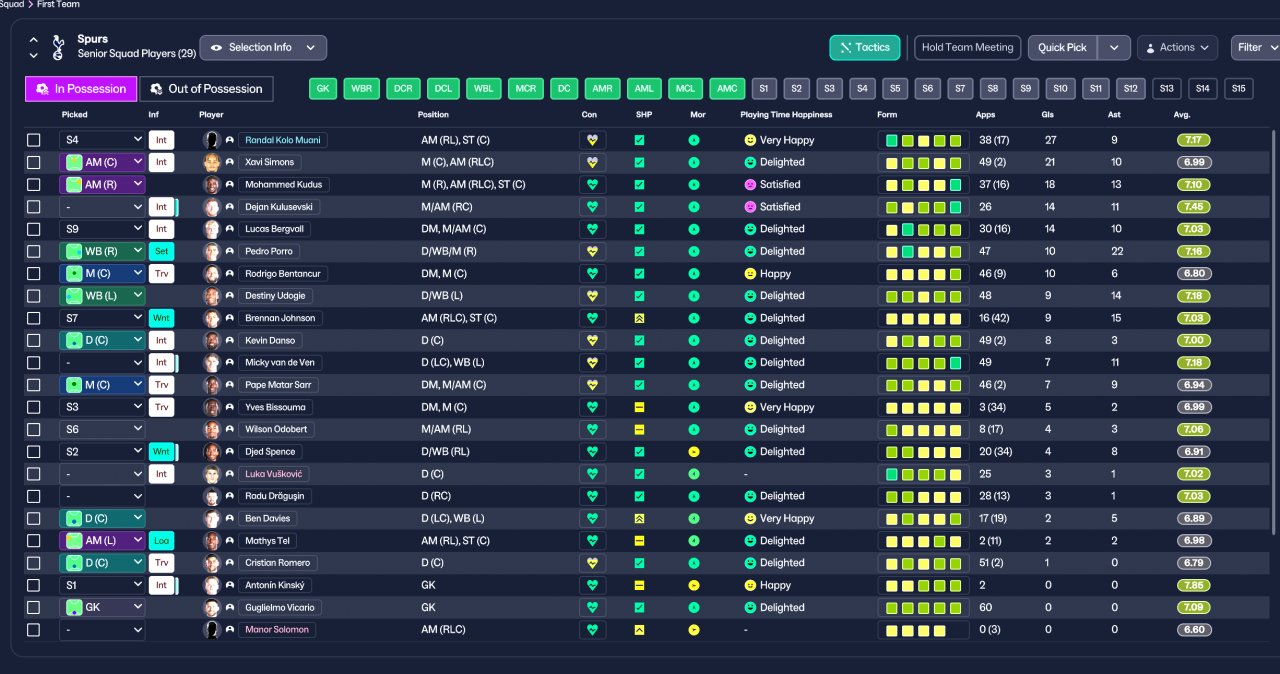
Task: Click the Quick Pick button
Action: tap(1062, 47)
